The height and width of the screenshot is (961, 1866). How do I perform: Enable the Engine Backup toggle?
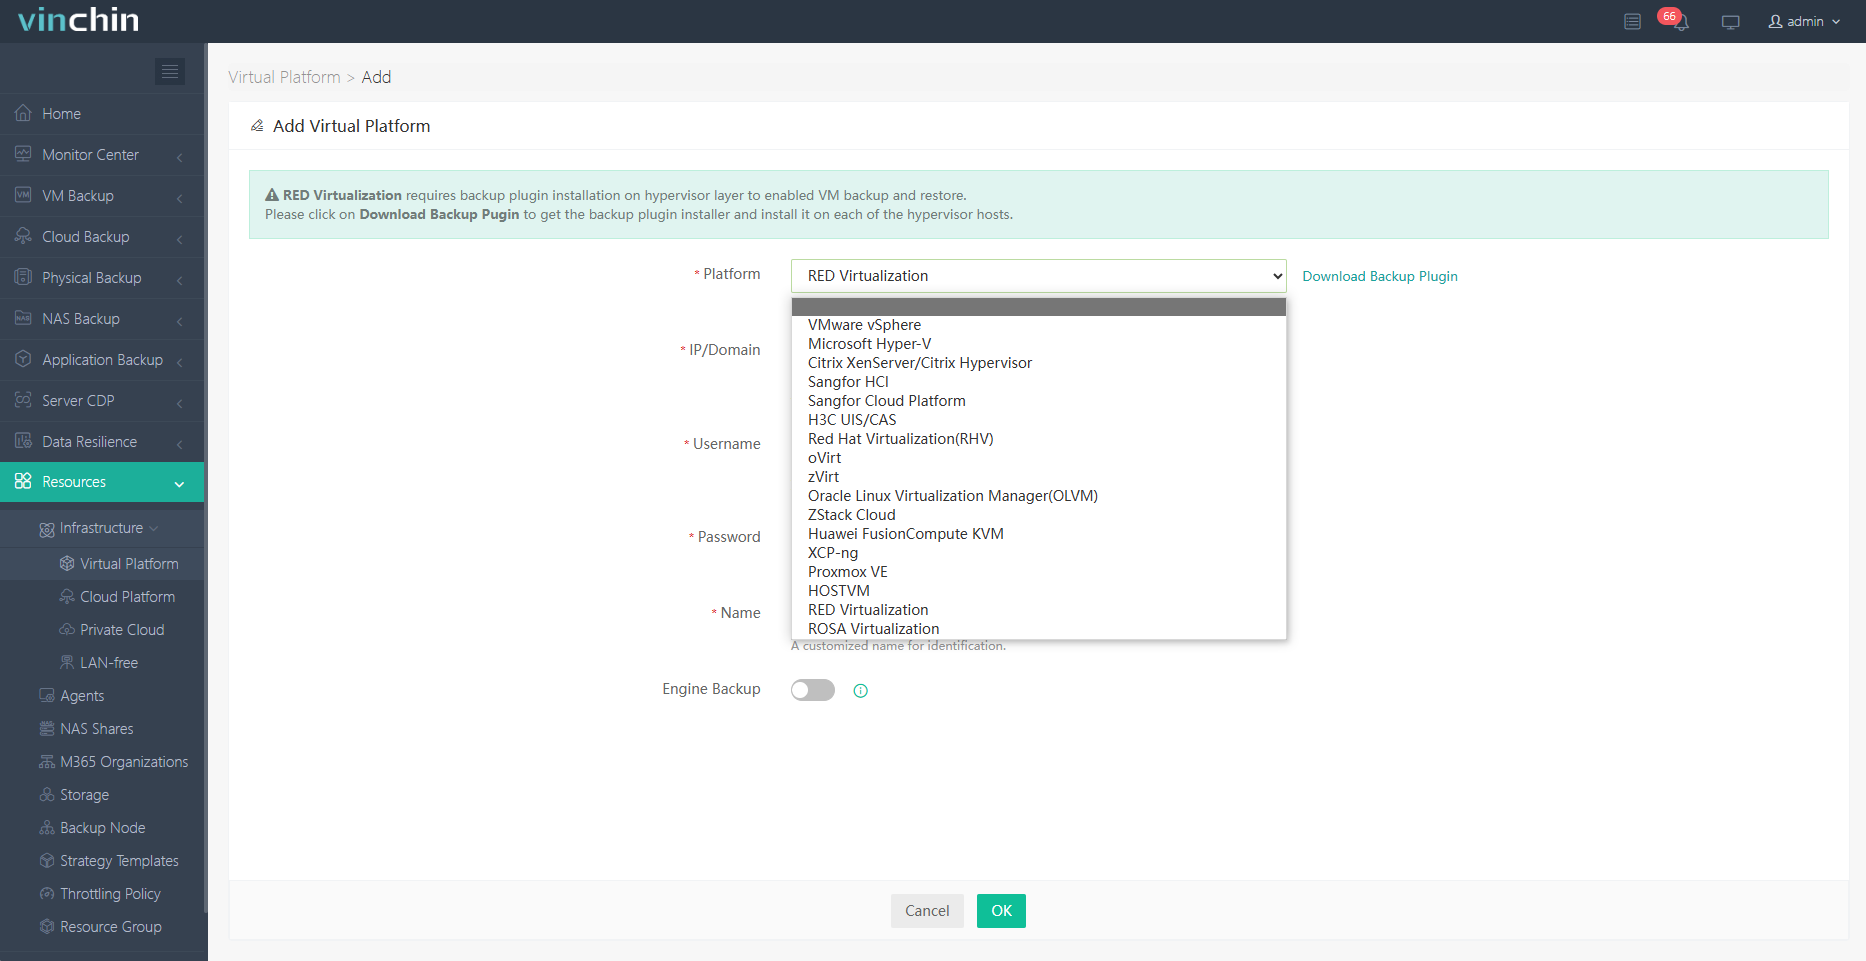[813, 690]
